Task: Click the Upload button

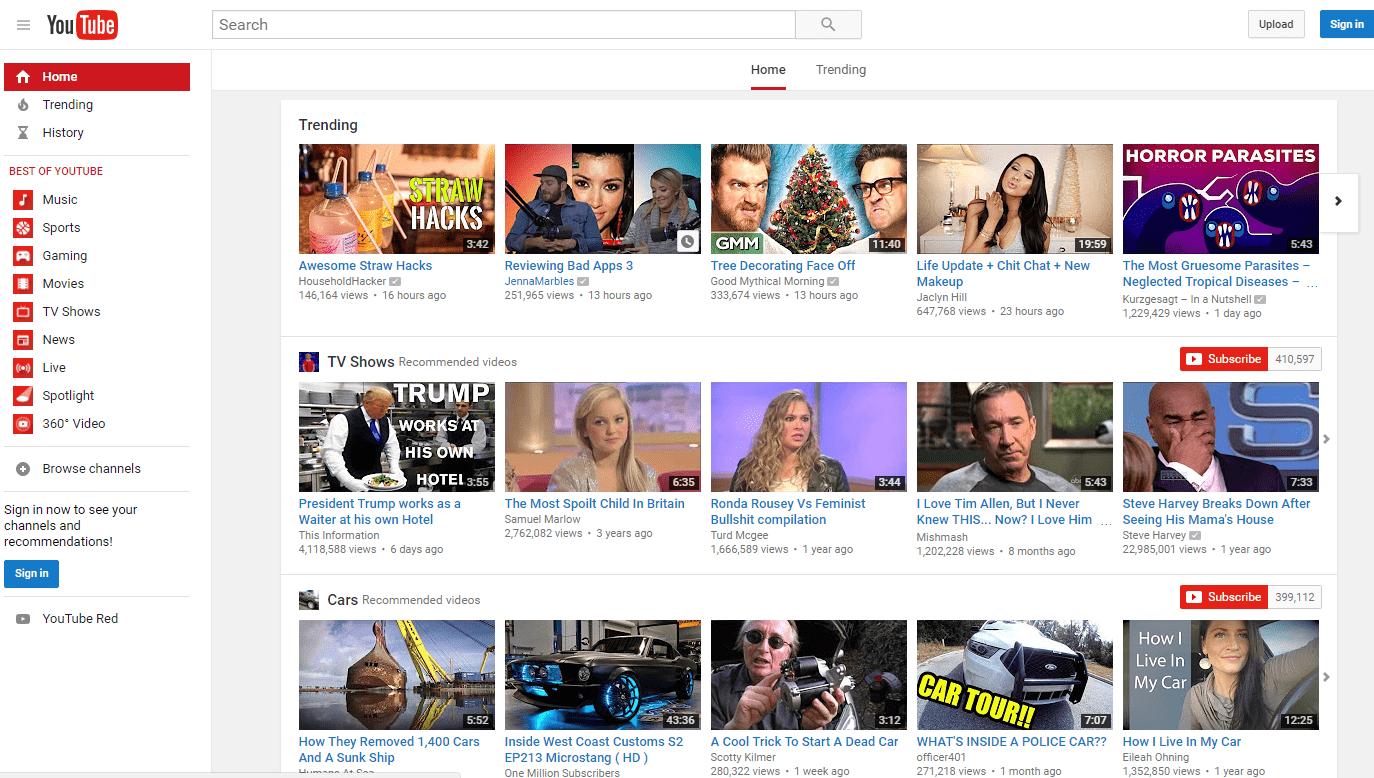Action: (x=1276, y=25)
